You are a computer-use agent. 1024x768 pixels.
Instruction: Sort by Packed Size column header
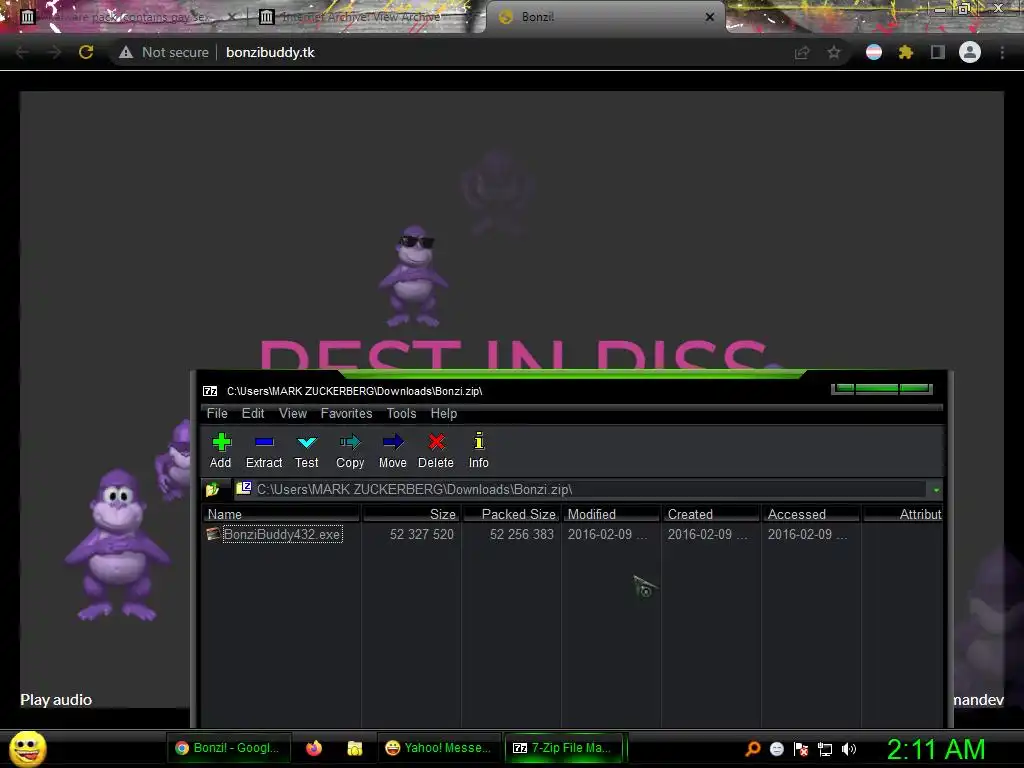coord(511,514)
